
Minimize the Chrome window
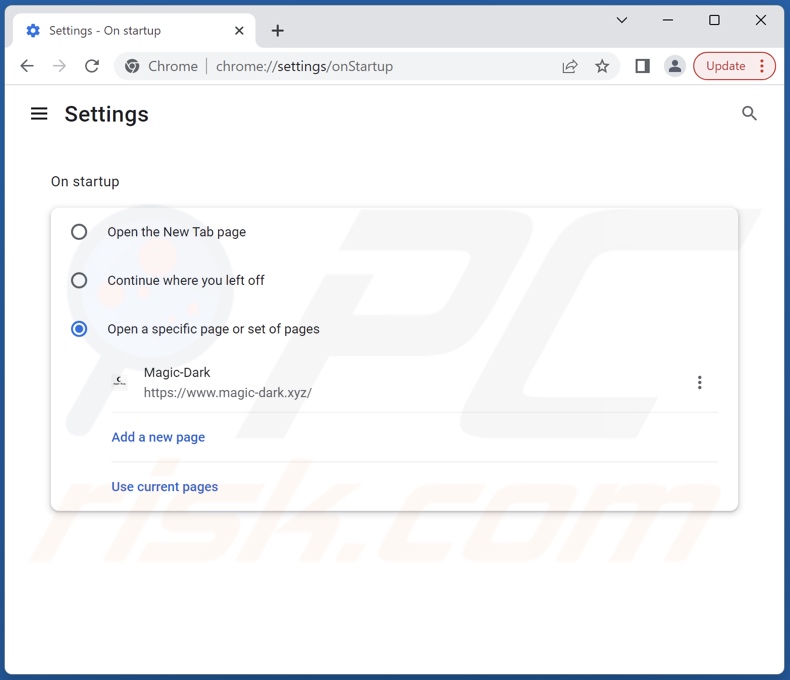point(668,20)
